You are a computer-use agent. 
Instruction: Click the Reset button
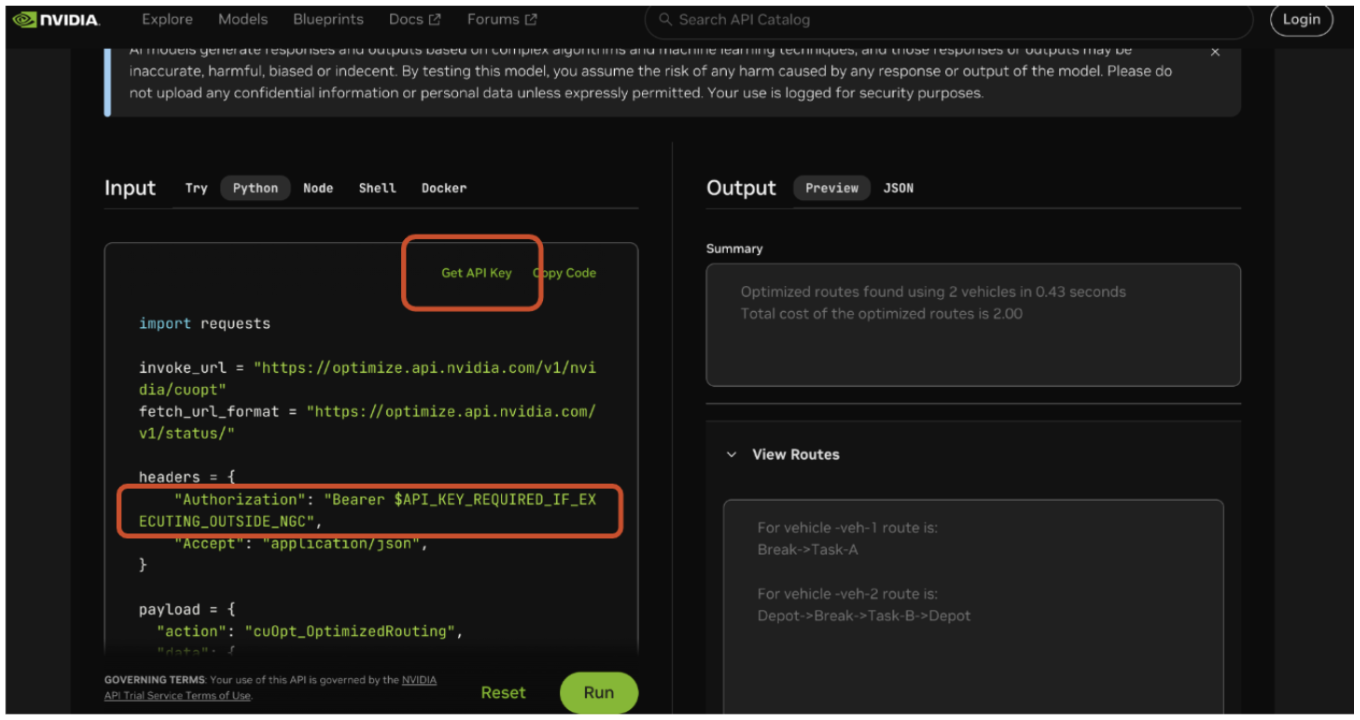(x=503, y=692)
